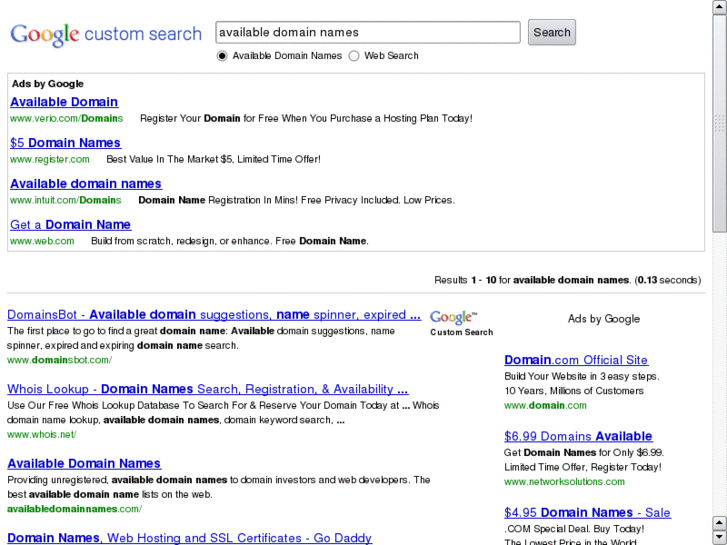Viewport: 727px width, 545px height.
Task: Click the www.web.com URL text
Action: (42, 241)
